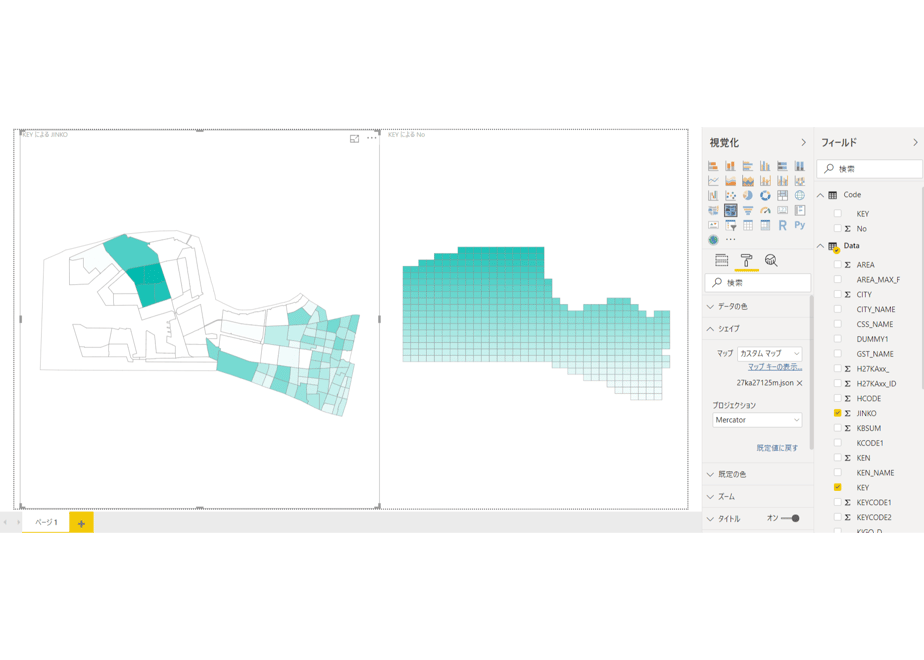924x660 pixels.
Task: Click the focus mode icon on map visual
Action: pyautogui.click(x=354, y=138)
